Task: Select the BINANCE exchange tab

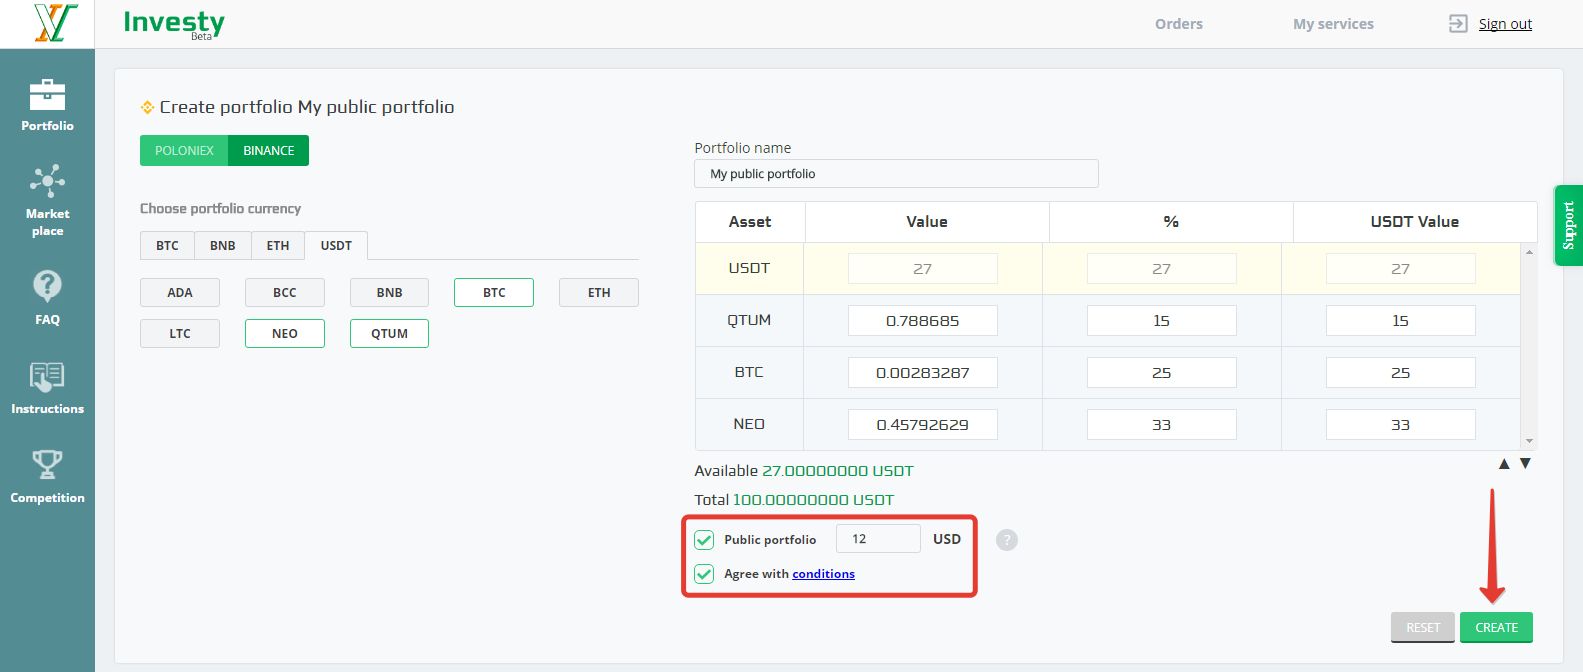Action: coord(269,151)
